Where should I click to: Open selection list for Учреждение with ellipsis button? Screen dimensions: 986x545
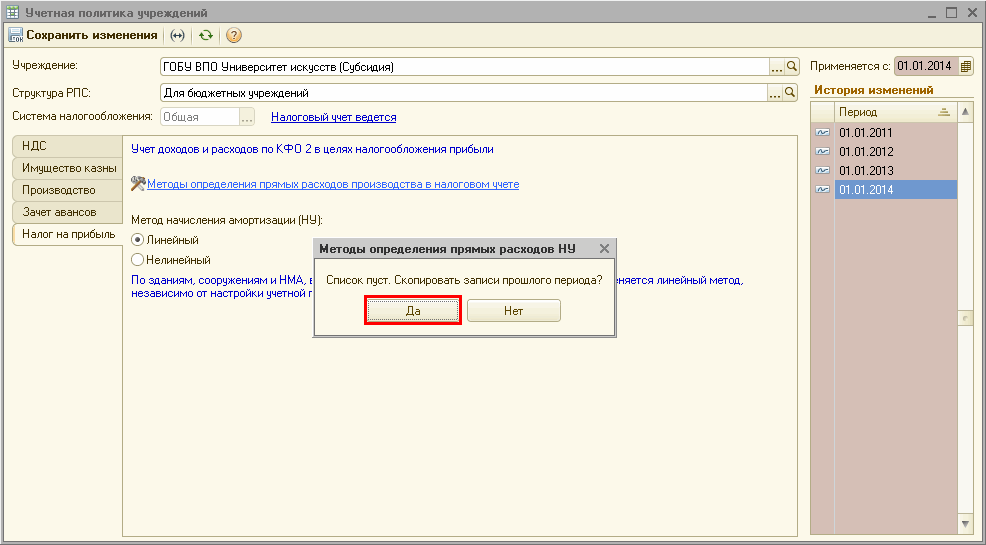pos(777,66)
